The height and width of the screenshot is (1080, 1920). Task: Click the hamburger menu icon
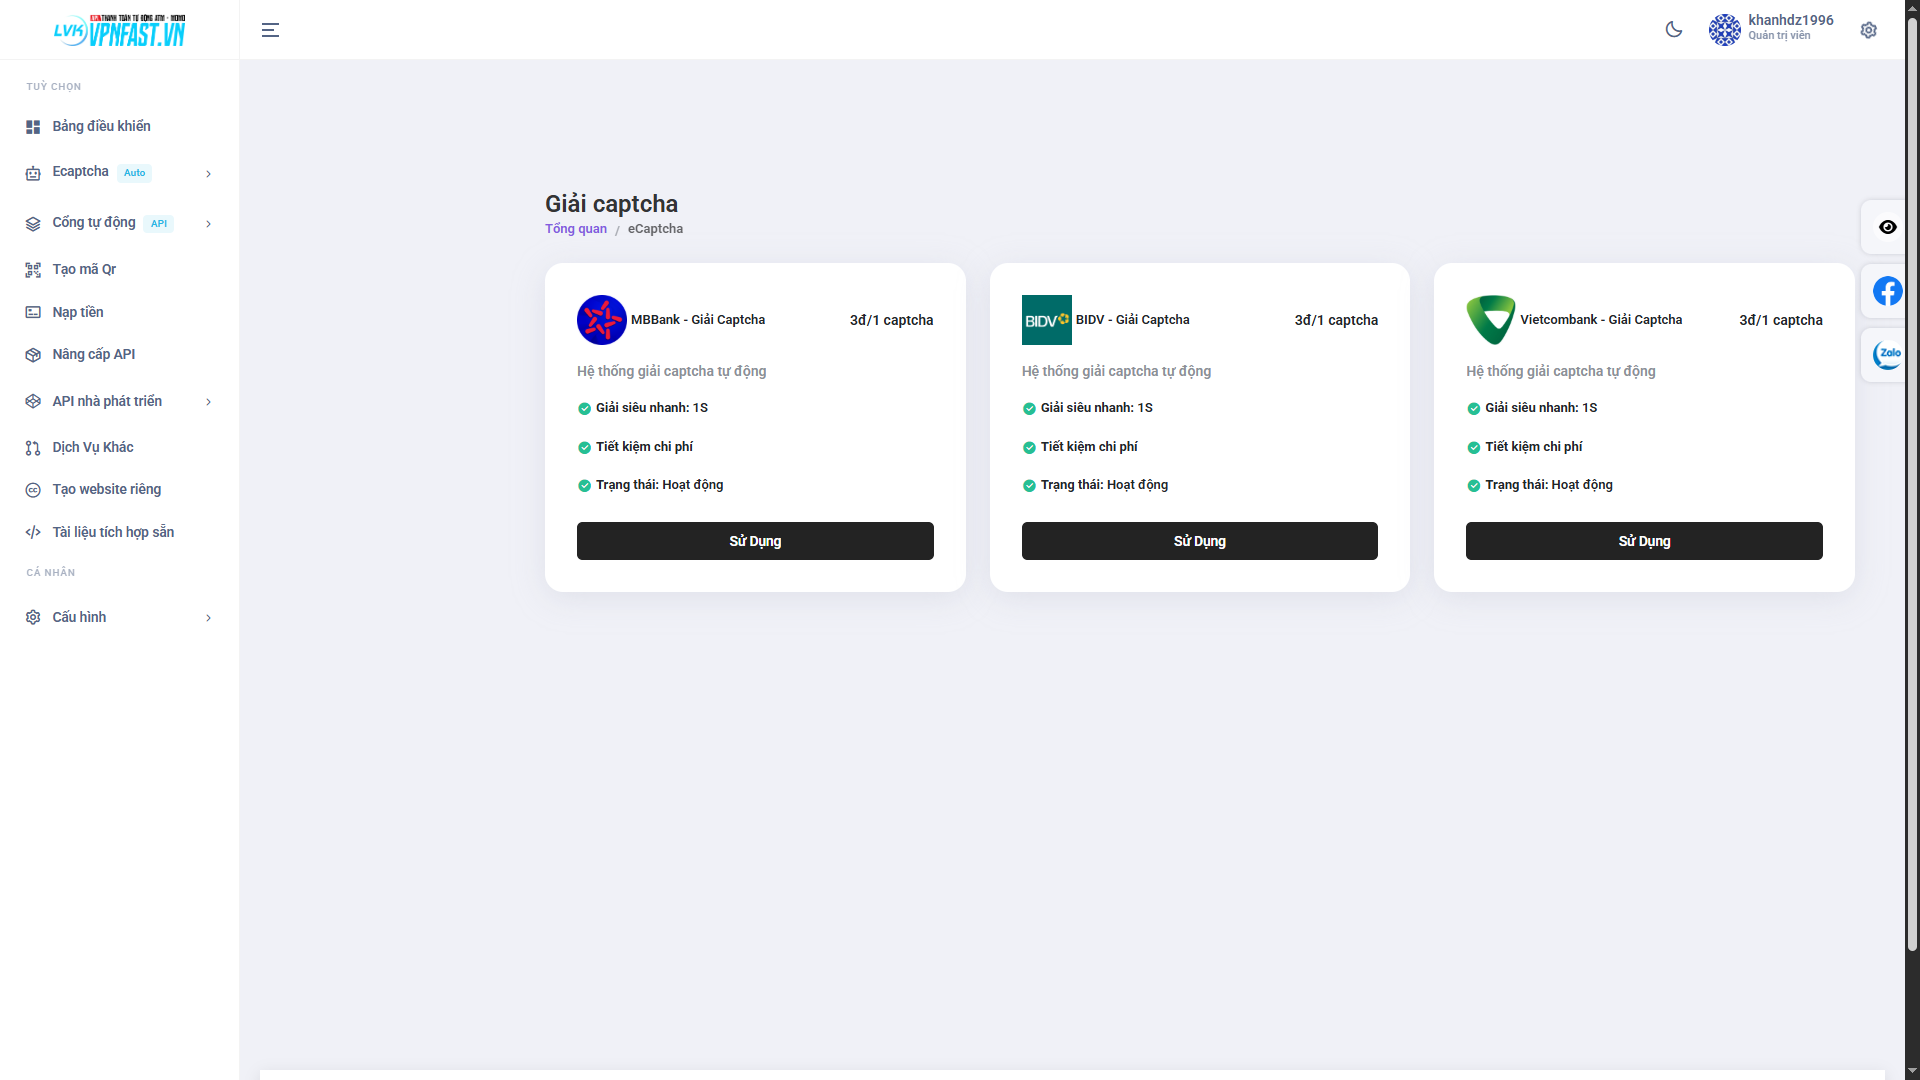click(x=270, y=30)
